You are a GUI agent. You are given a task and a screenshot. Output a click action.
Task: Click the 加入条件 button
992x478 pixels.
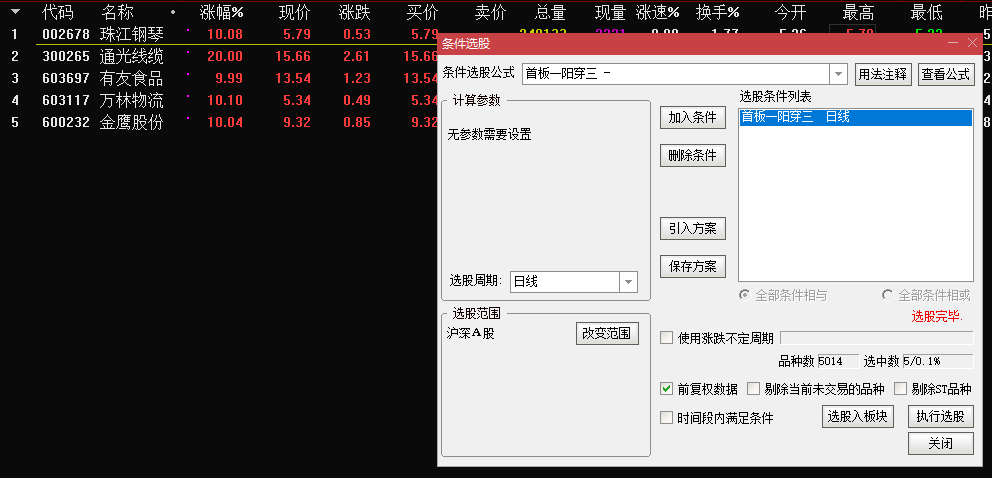click(693, 117)
